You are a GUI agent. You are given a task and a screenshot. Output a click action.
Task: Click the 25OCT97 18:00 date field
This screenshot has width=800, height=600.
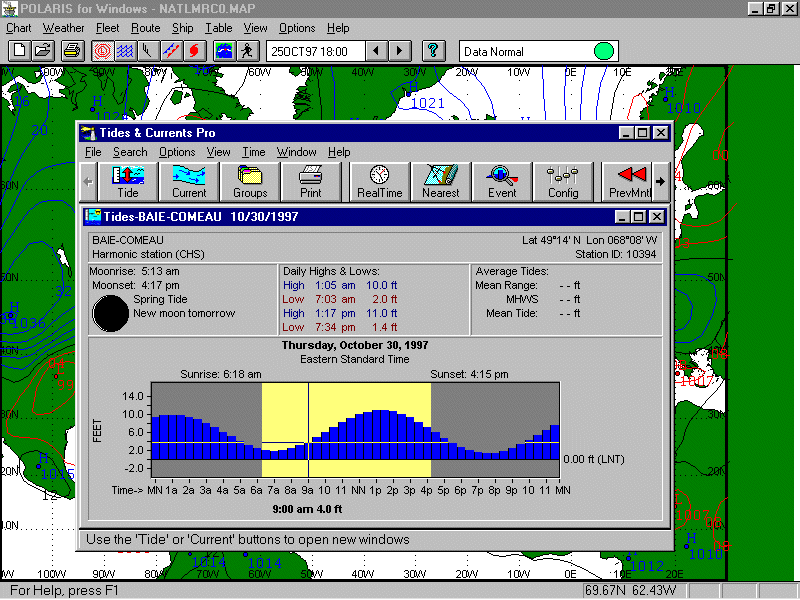click(315, 51)
